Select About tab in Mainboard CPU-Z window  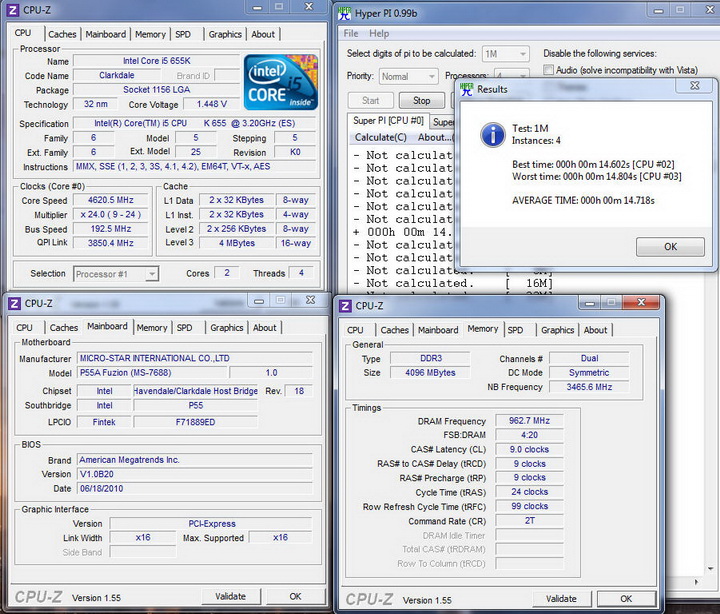click(x=265, y=328)
